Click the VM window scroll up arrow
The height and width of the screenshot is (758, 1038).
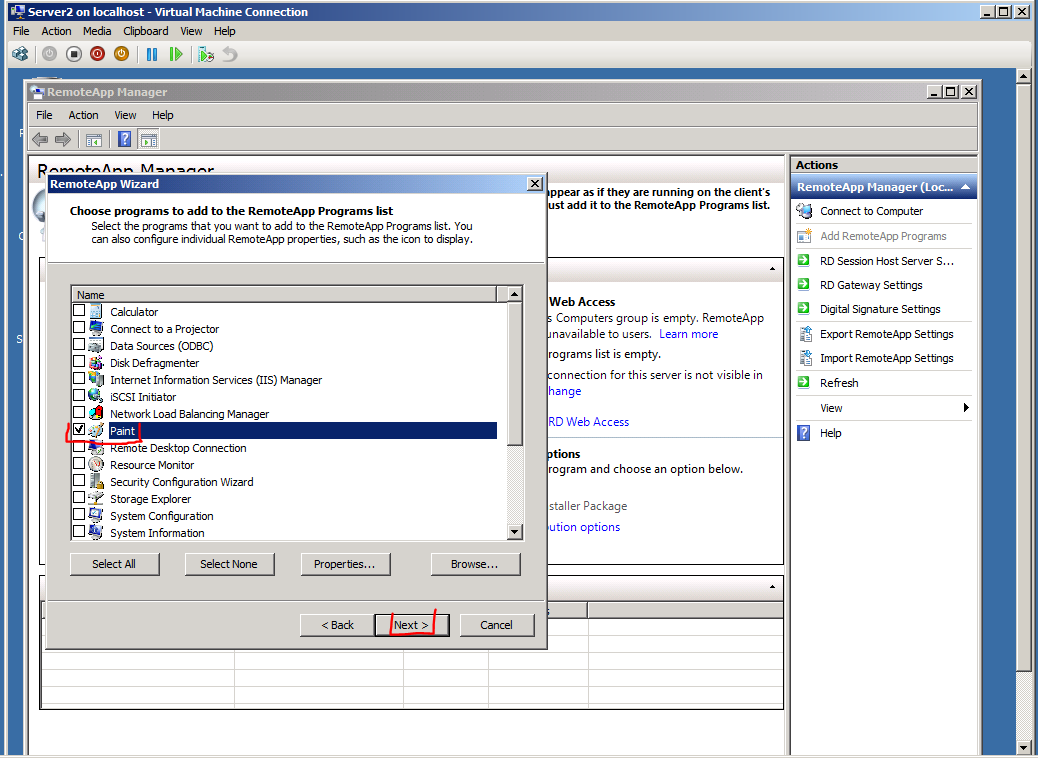click(x=1023, y=76)
